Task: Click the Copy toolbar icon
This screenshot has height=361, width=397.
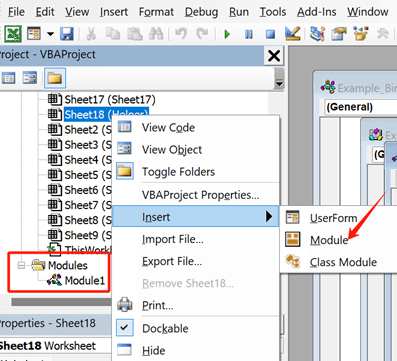Action: point(113,34)
